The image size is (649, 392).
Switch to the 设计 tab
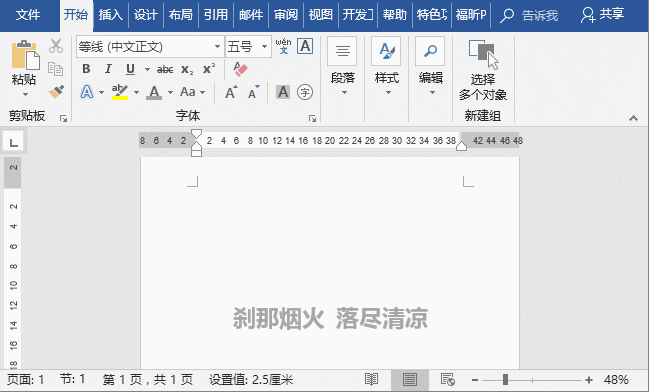(x=146, y=15)
